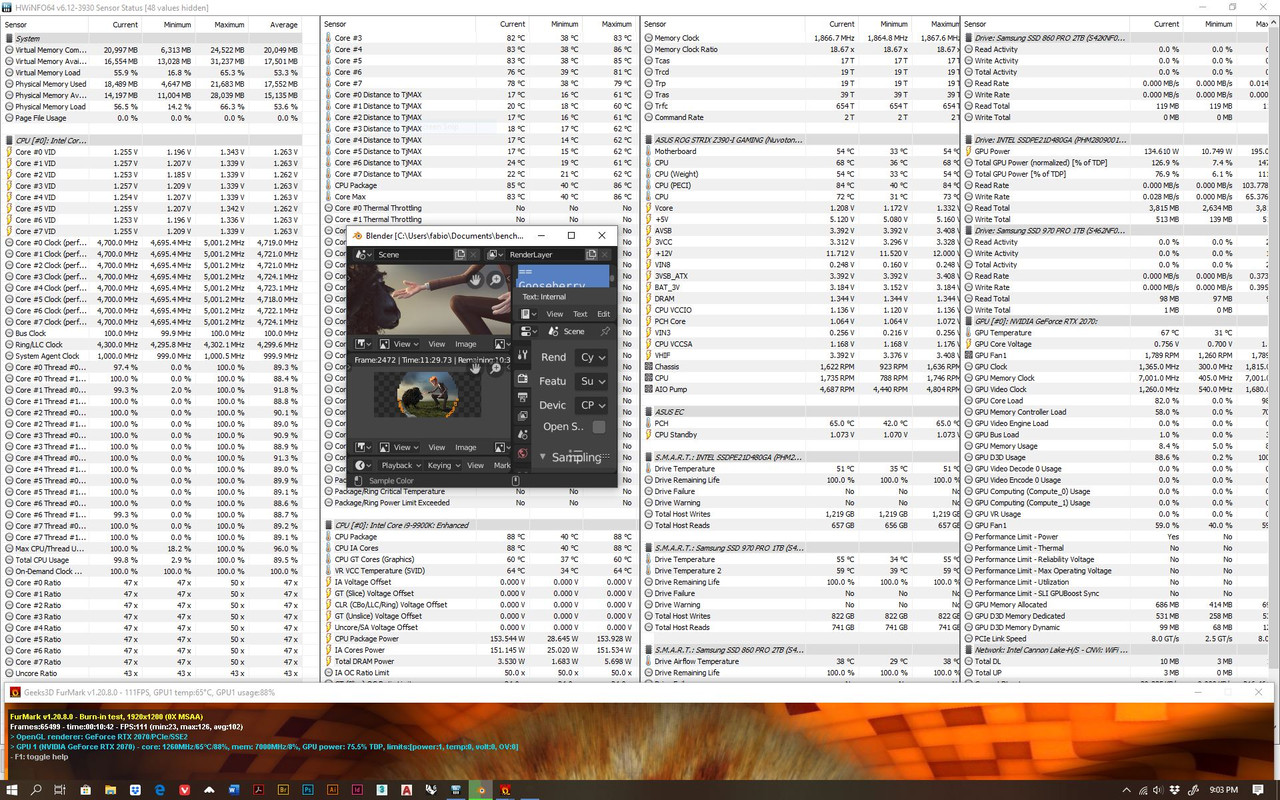1280x800 pixels.
Task: Open the Text editor type dropdown in Blender
Action: point(528,314)
